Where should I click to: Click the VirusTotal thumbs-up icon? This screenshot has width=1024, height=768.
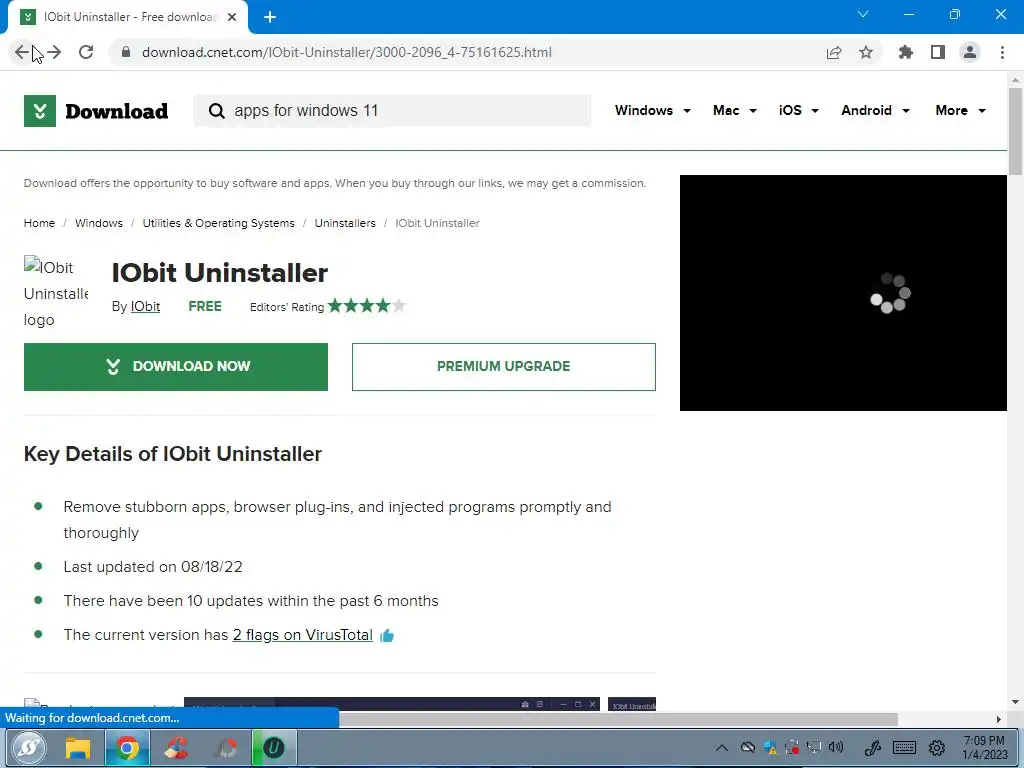387,635
